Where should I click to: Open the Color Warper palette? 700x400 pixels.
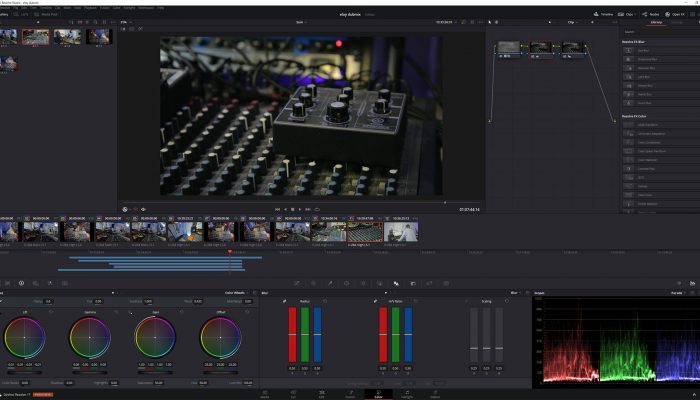click(x=313, y=283)
